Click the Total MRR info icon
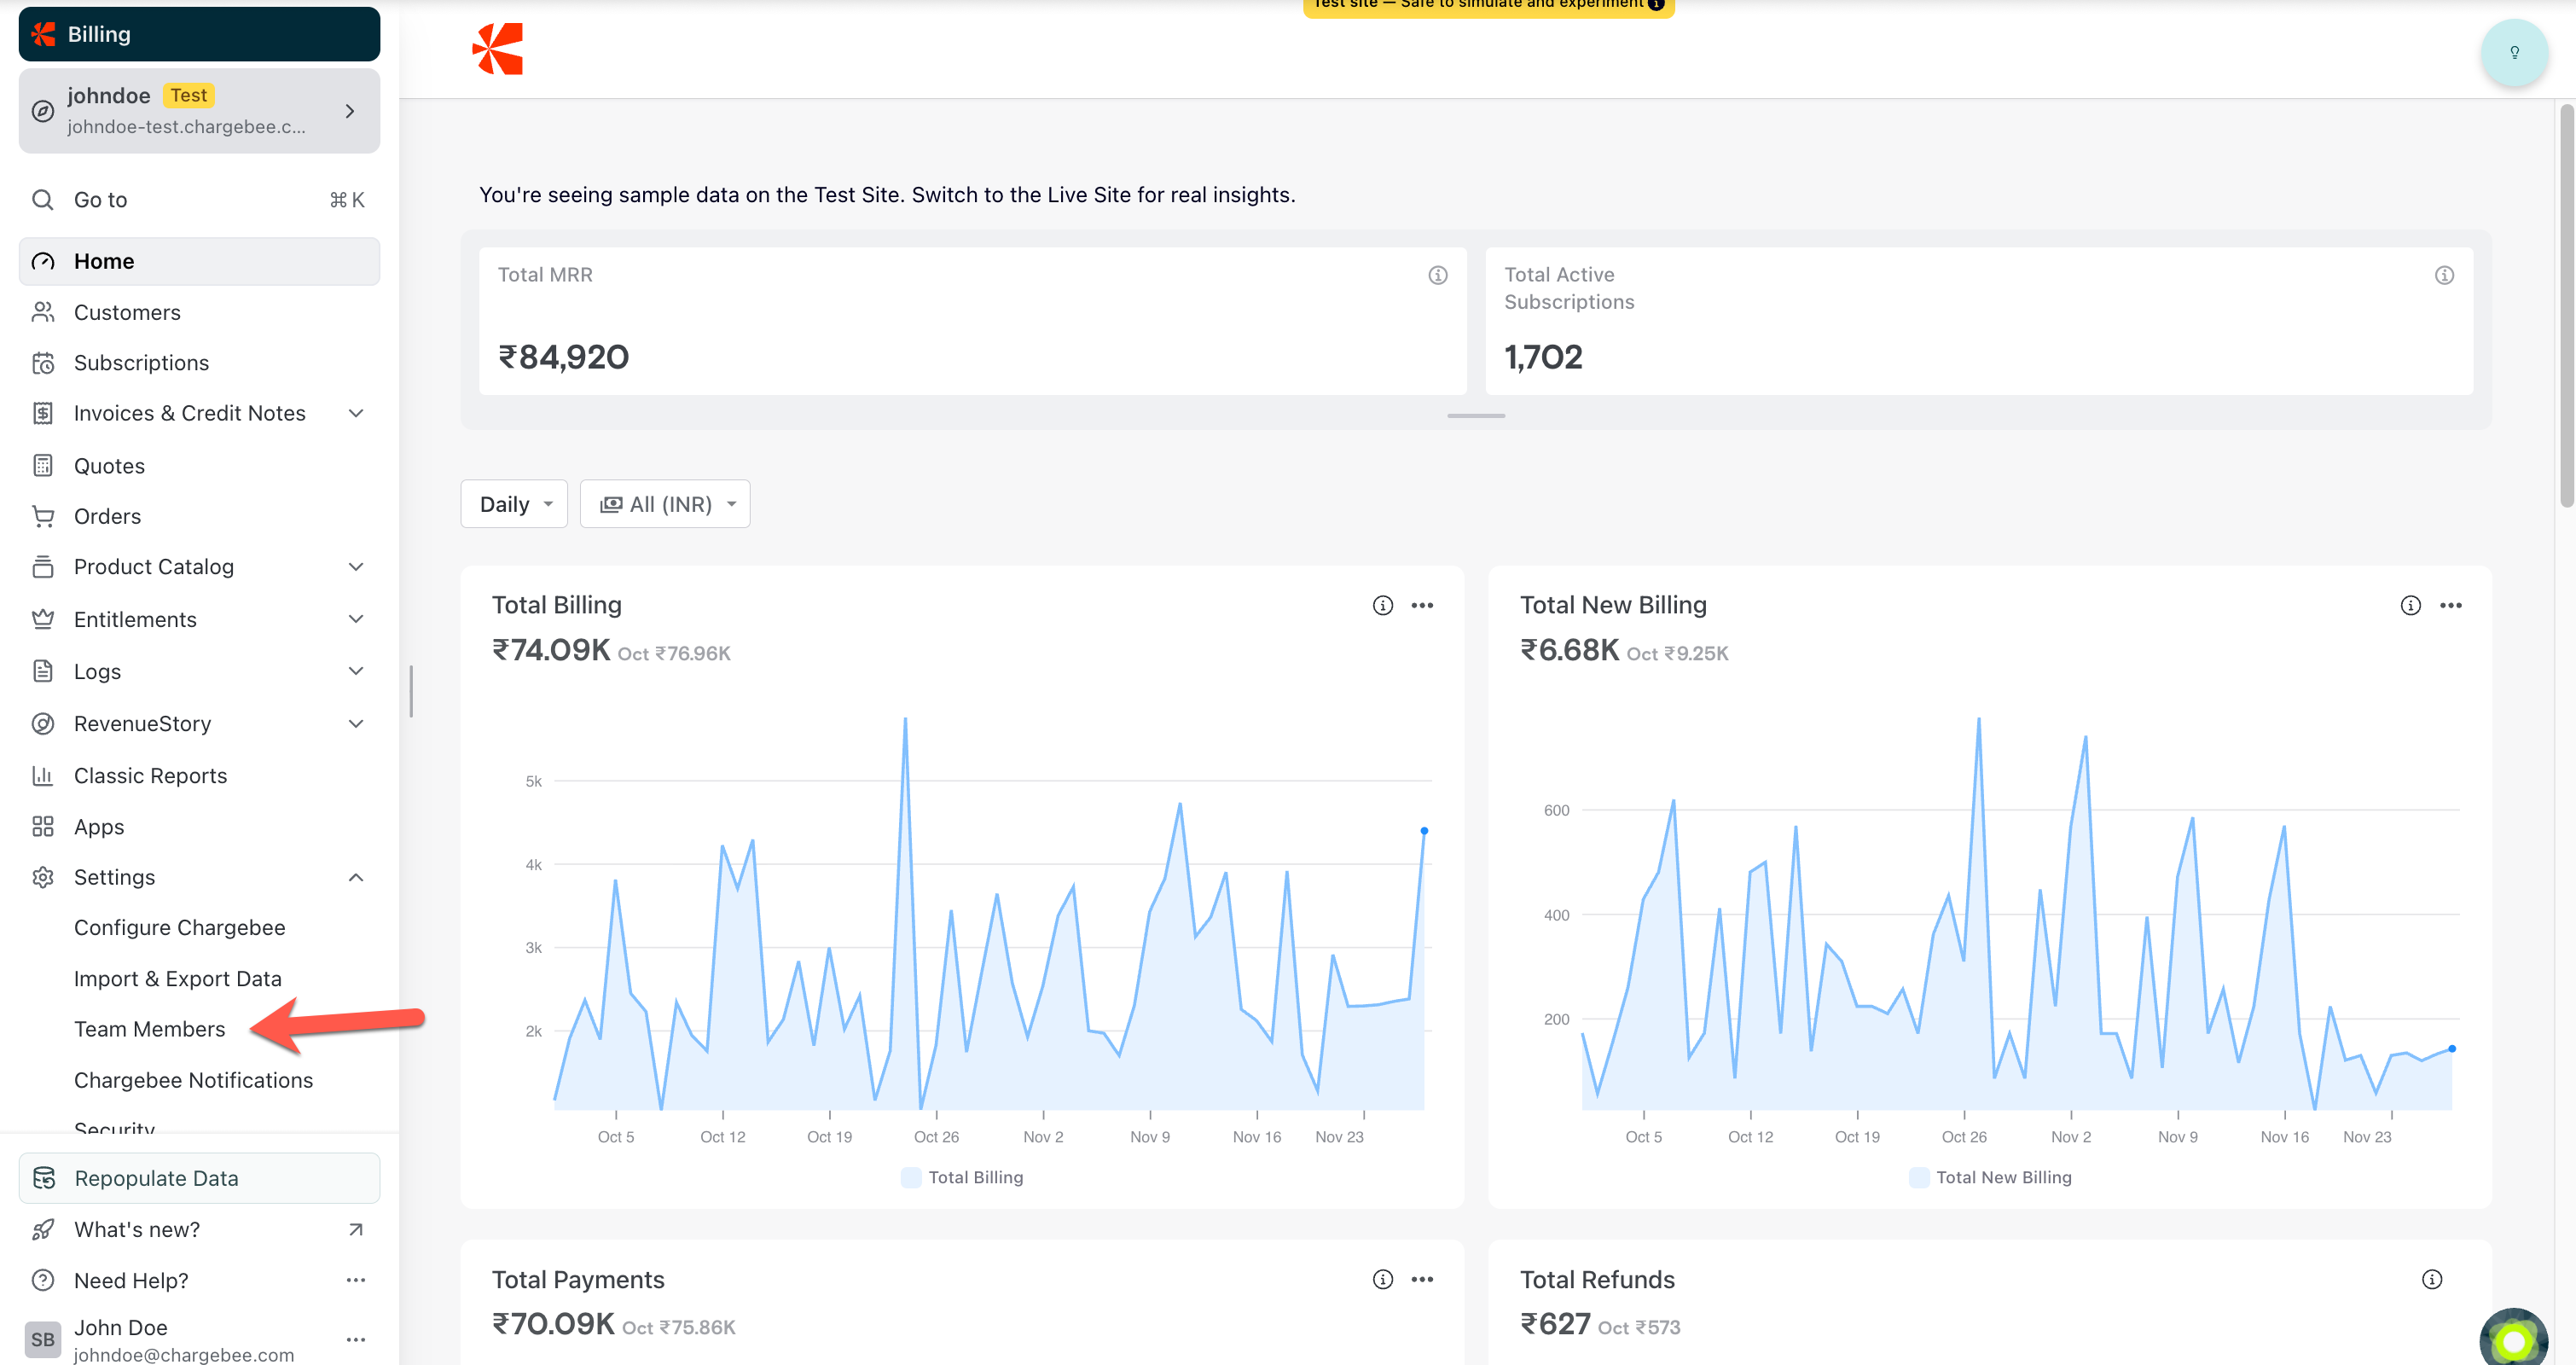2576x1365 pixels. [x=1437, y=275]
